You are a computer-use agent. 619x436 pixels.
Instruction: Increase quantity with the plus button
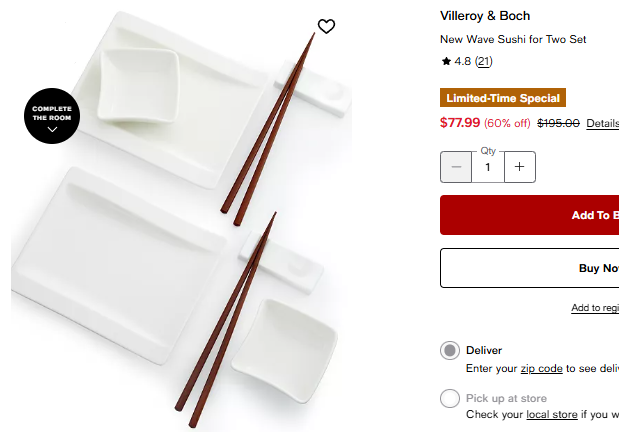click(520, 167)
